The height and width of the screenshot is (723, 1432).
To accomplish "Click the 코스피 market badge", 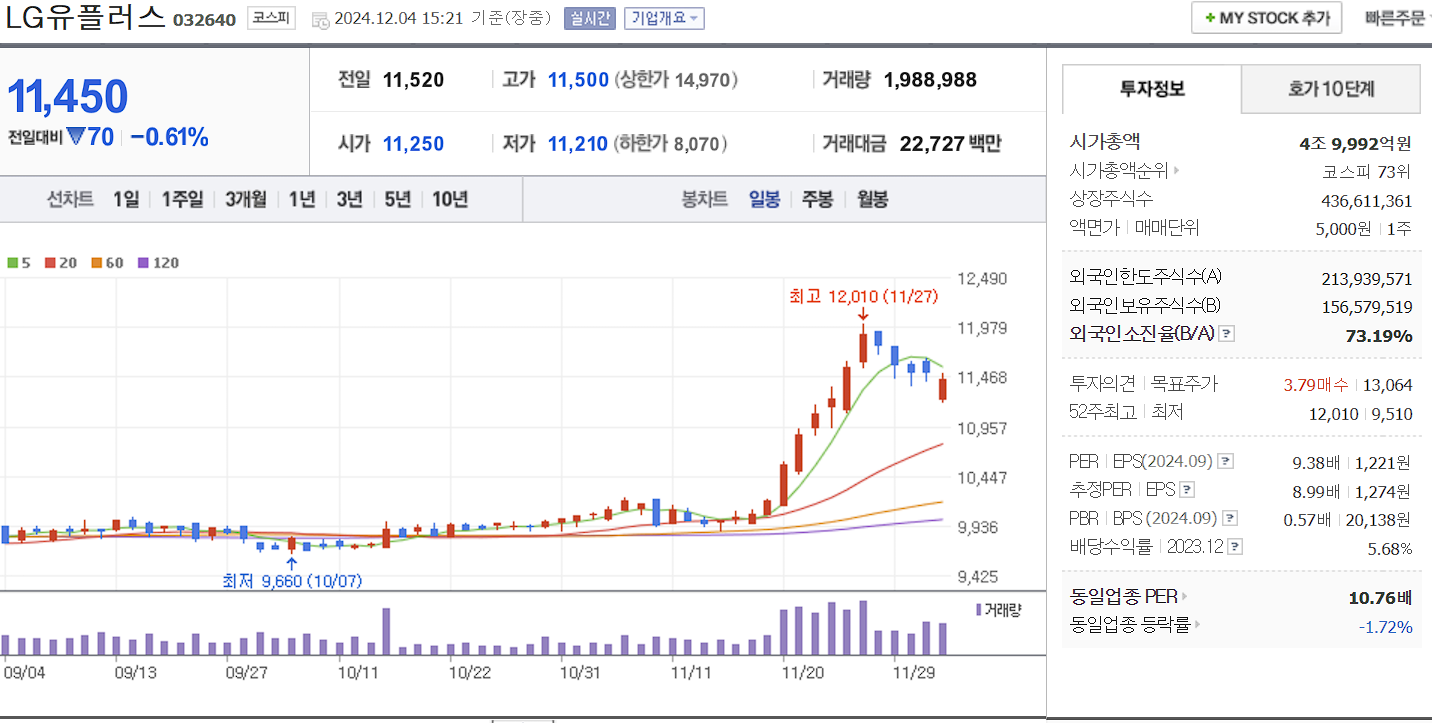I will pos(272,18).
